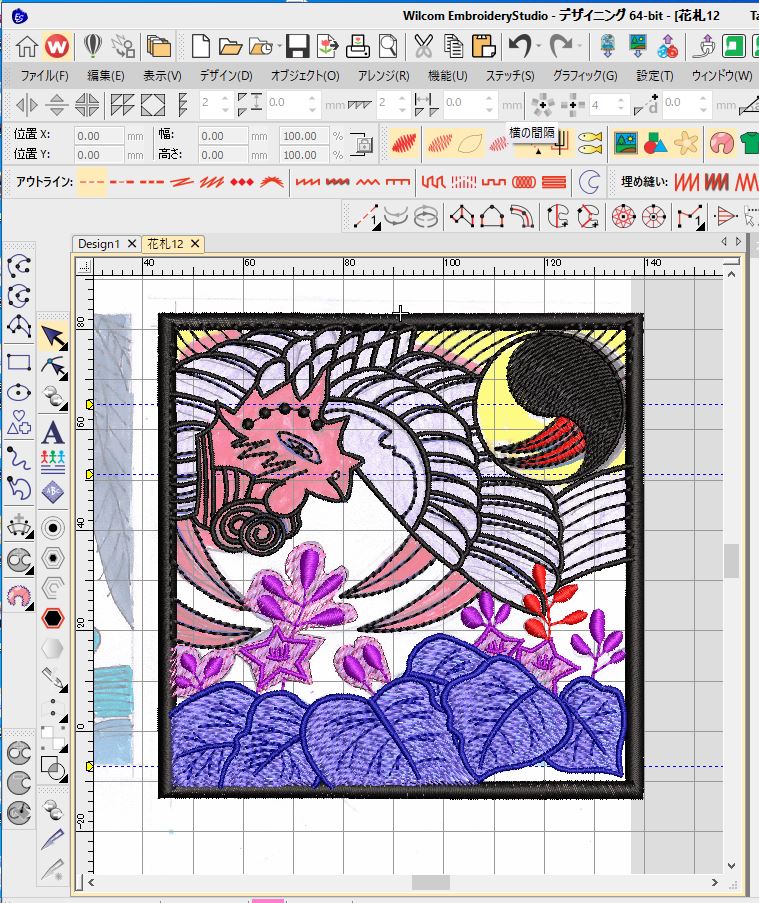The image size is (759, 903).
Task: Copy the selection with the copy icon
Action: click(x=454, y=46)
